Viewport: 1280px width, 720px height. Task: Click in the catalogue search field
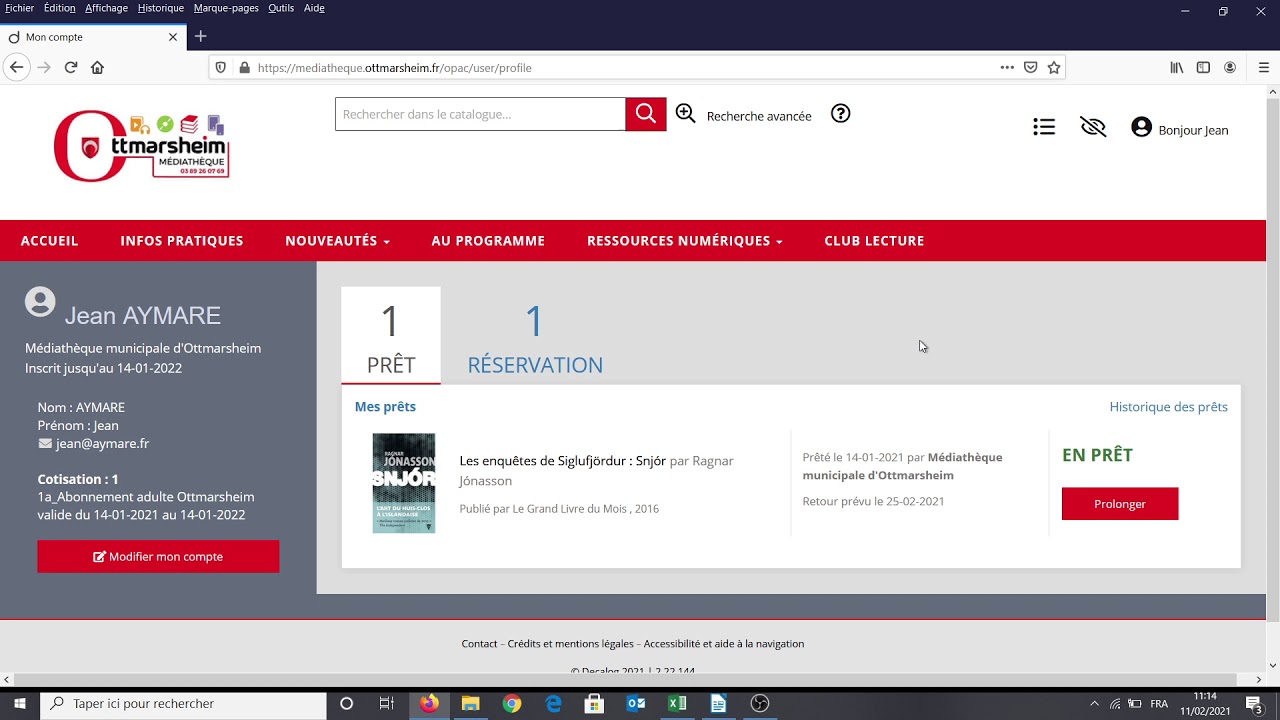[x=480, y=114]
